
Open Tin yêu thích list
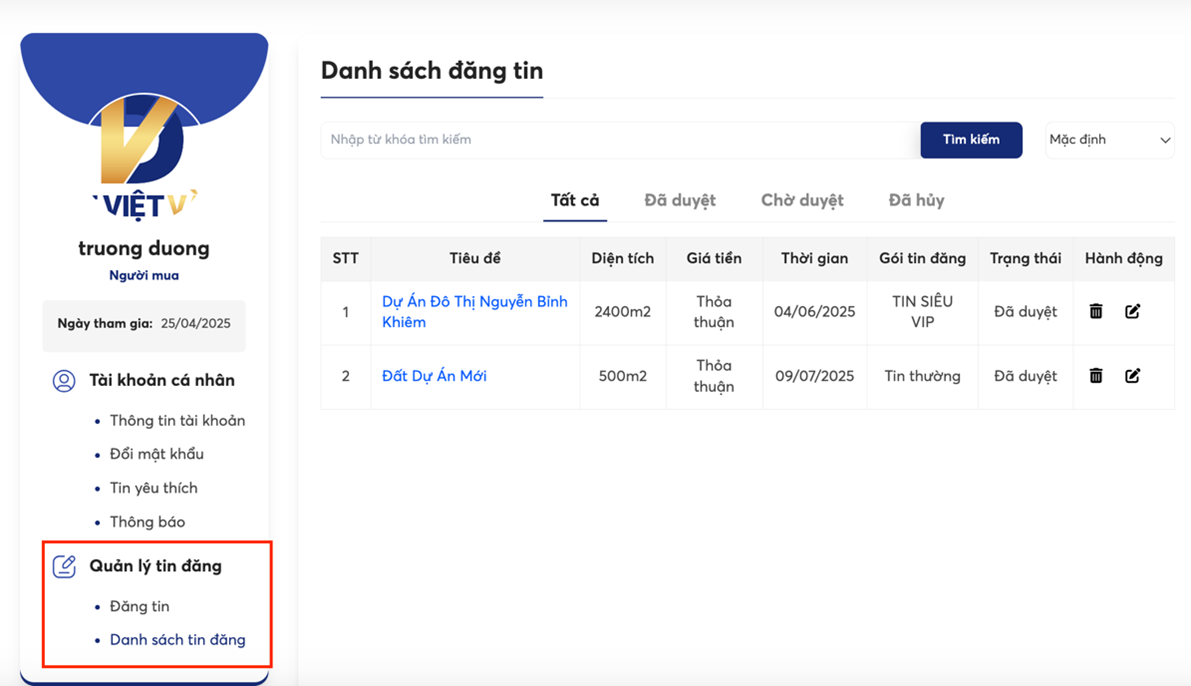tap(153, 488)
